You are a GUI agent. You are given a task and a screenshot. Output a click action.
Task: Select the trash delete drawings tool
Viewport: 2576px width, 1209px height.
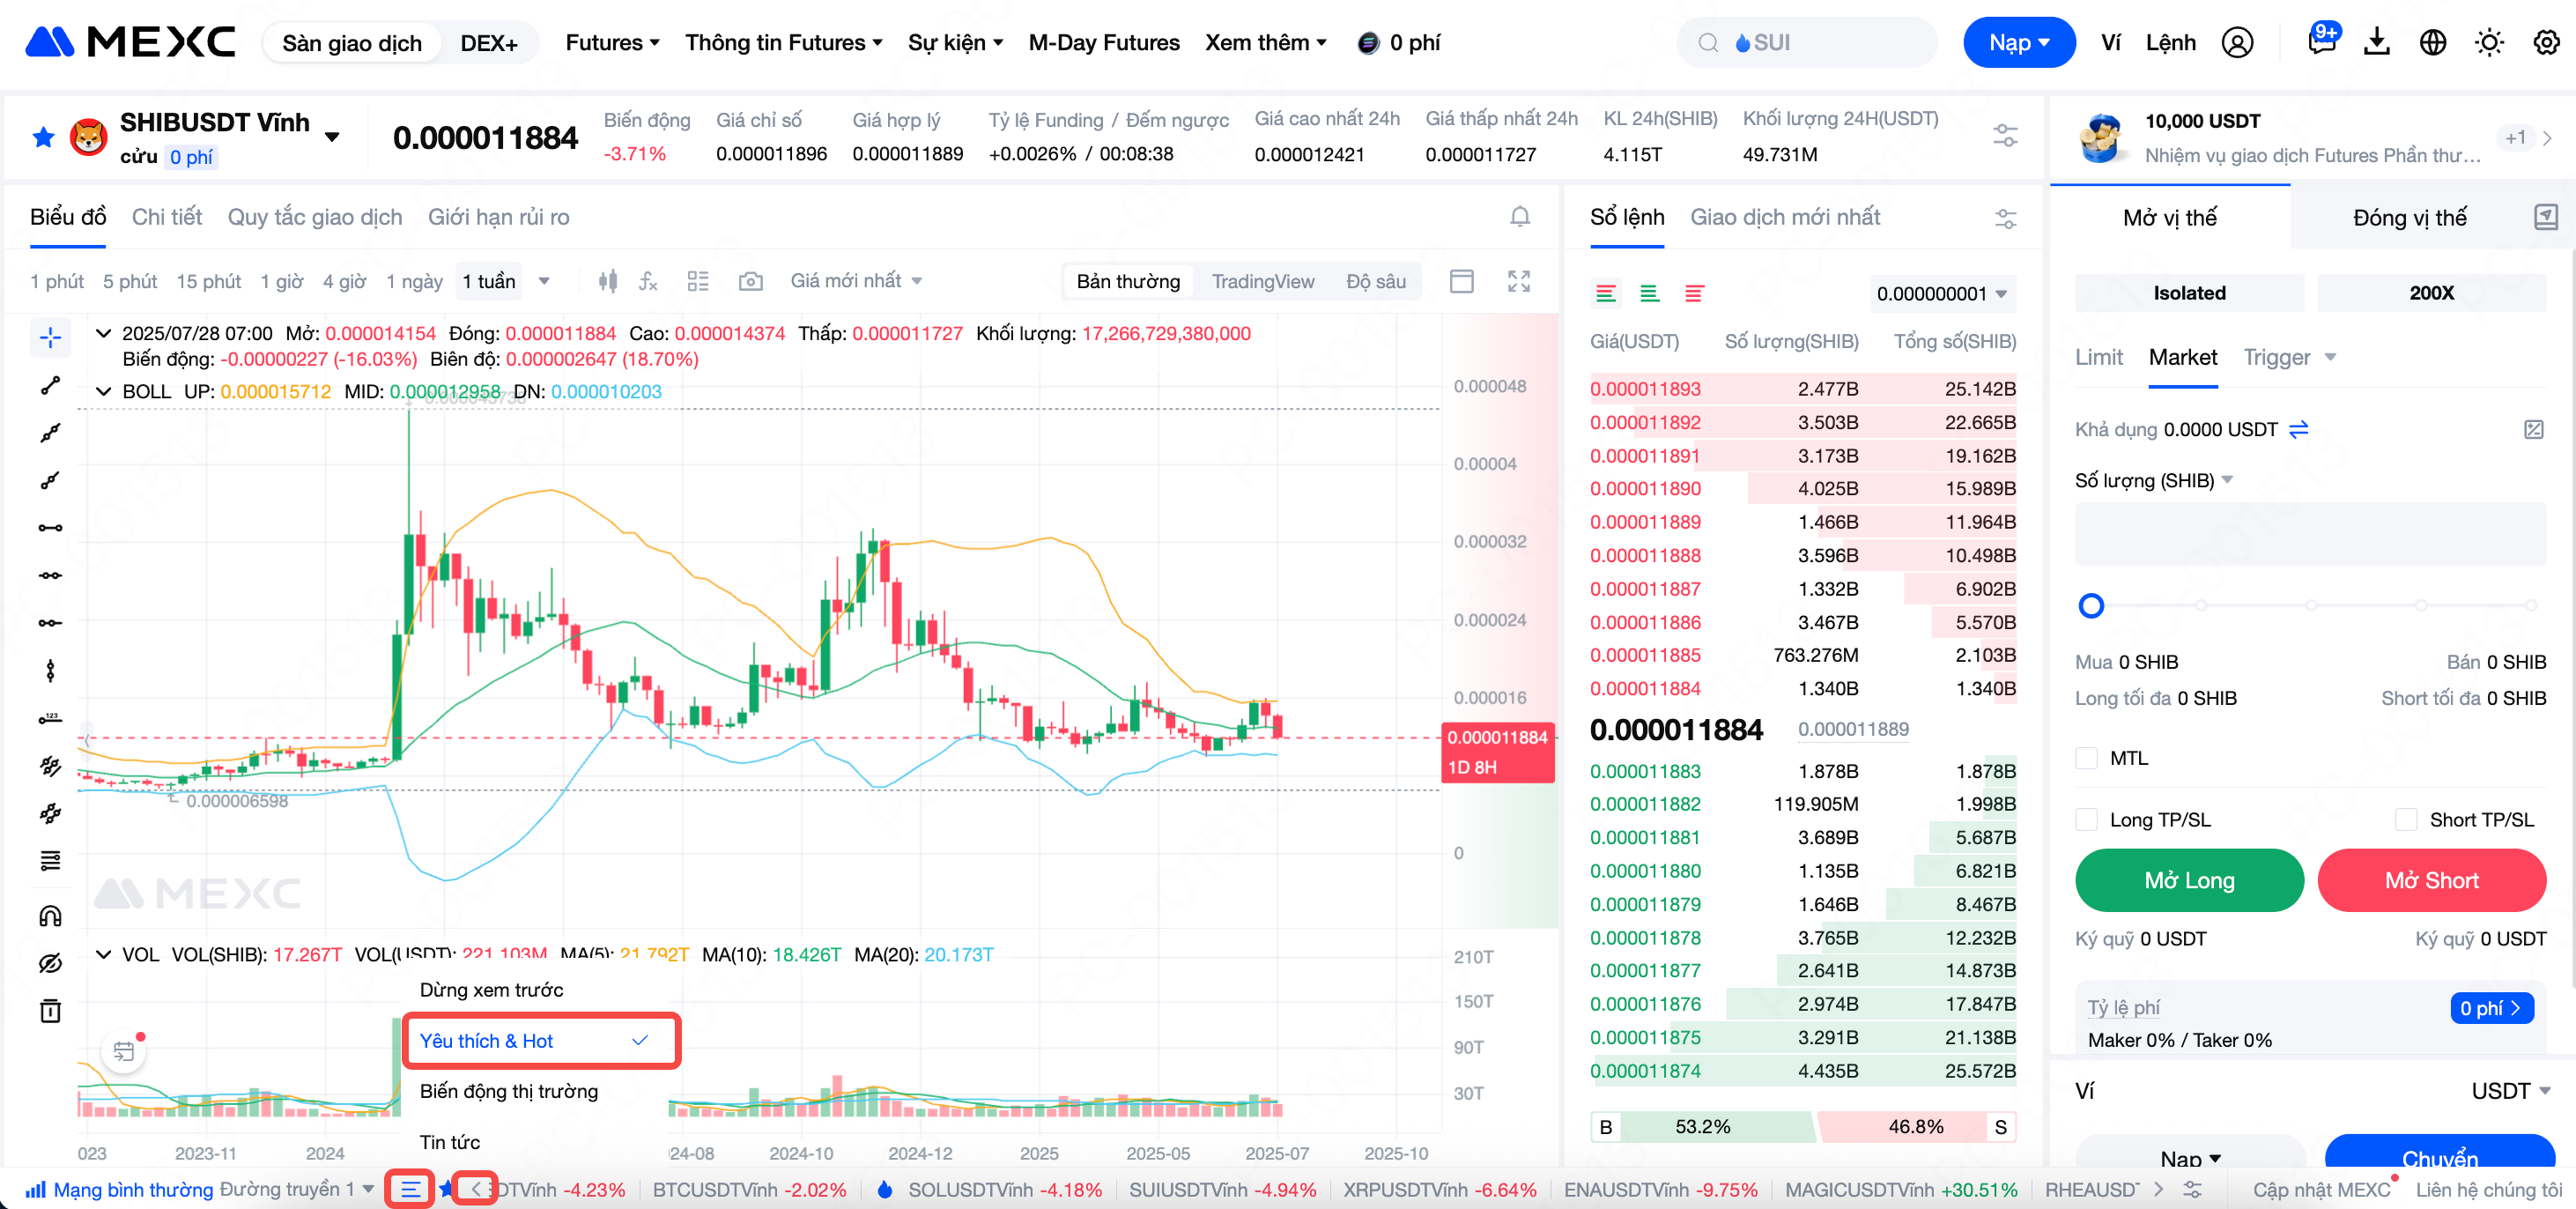[x=50, y=1010]
